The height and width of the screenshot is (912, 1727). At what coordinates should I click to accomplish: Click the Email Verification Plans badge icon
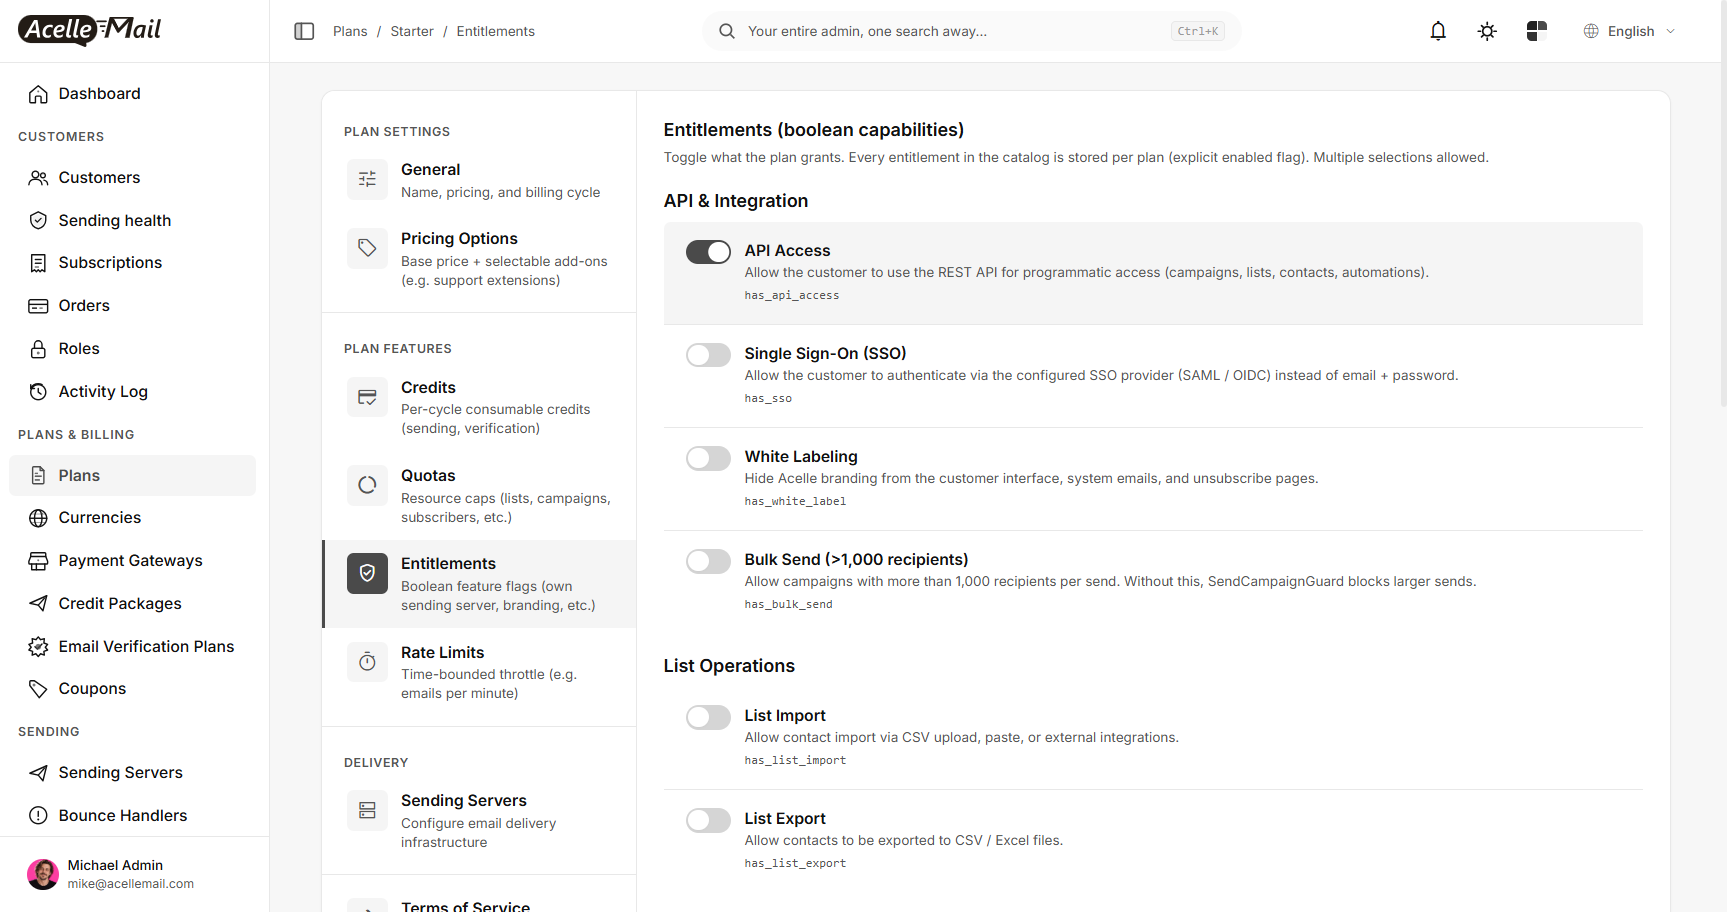(38, 647)
